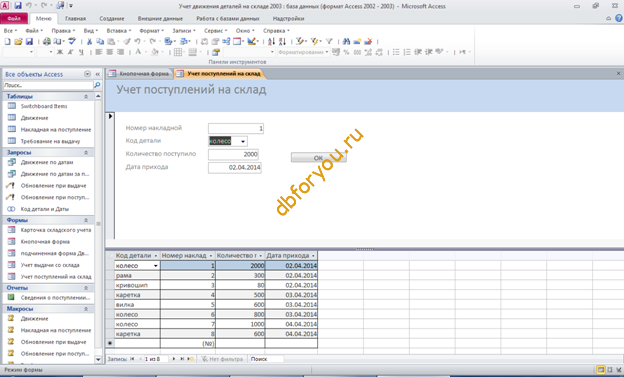This screenshot has width=624, height=377.
Task: Select grid cell with quantity 1000
Action: 240,324
